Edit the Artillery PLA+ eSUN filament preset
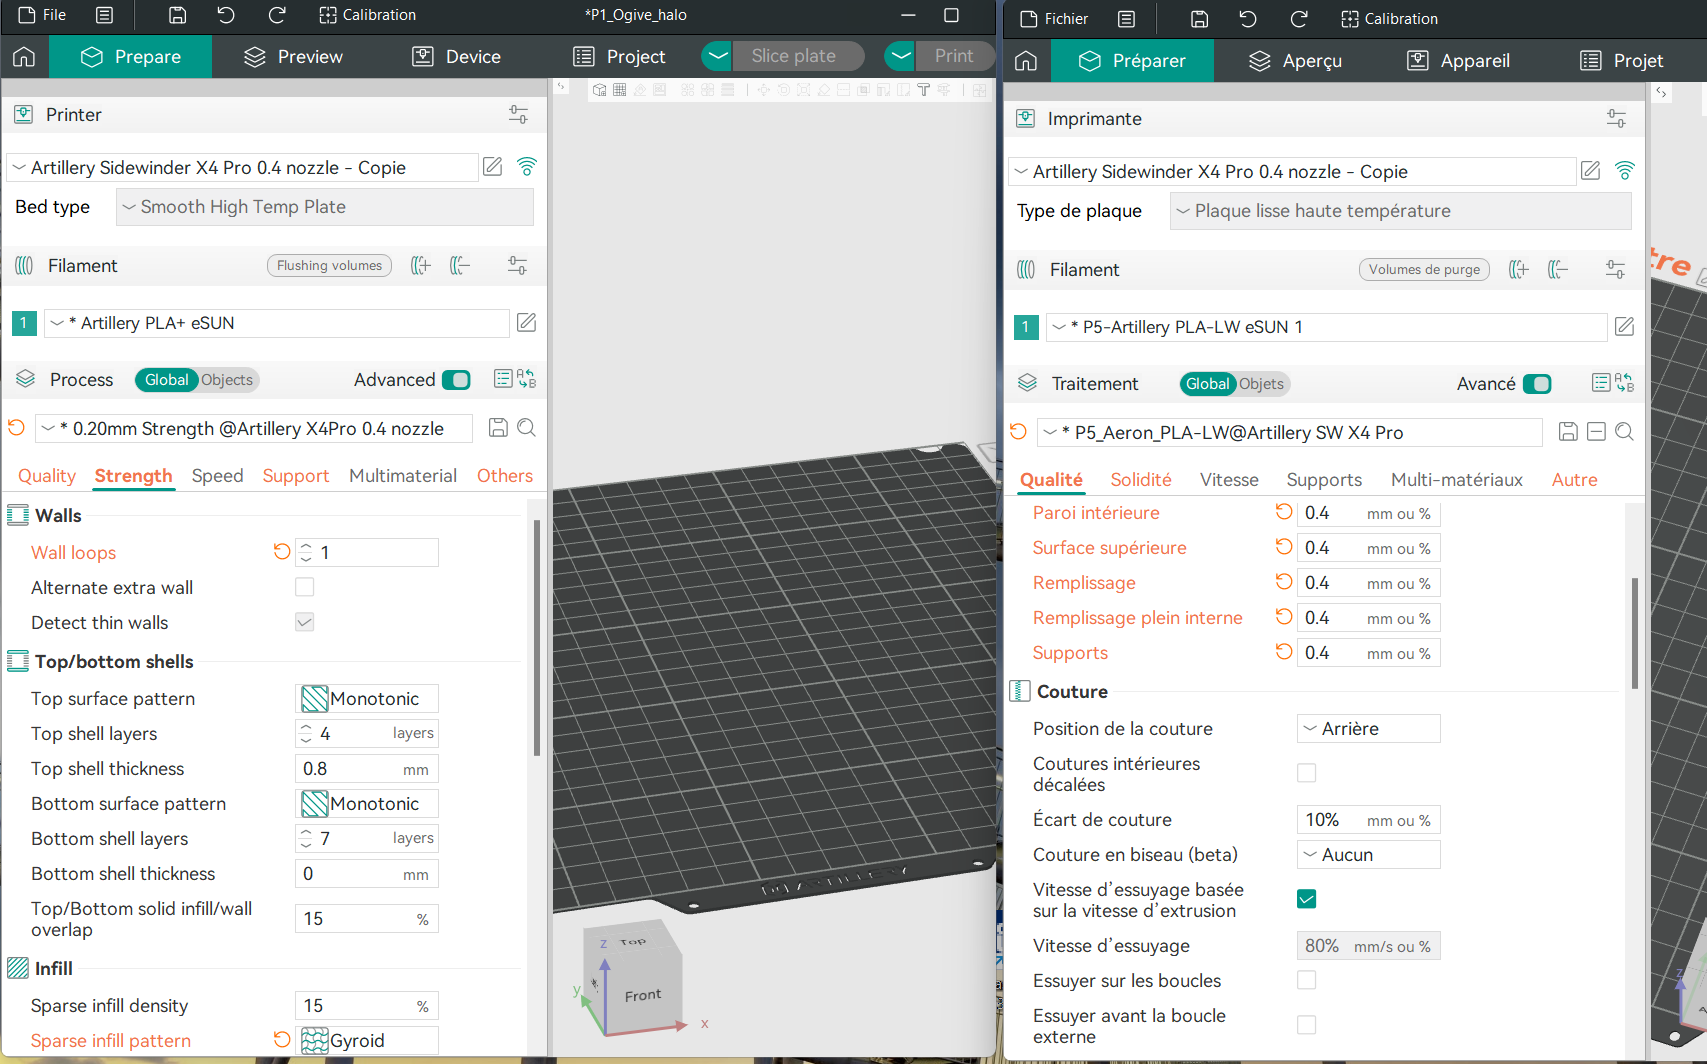Screen dimensions: 1707x1064 pos(526,322)
